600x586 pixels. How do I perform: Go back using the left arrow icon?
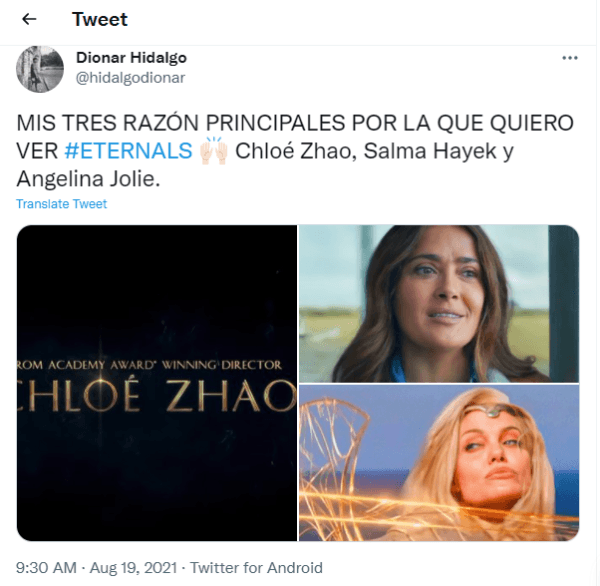pos(29,19)
